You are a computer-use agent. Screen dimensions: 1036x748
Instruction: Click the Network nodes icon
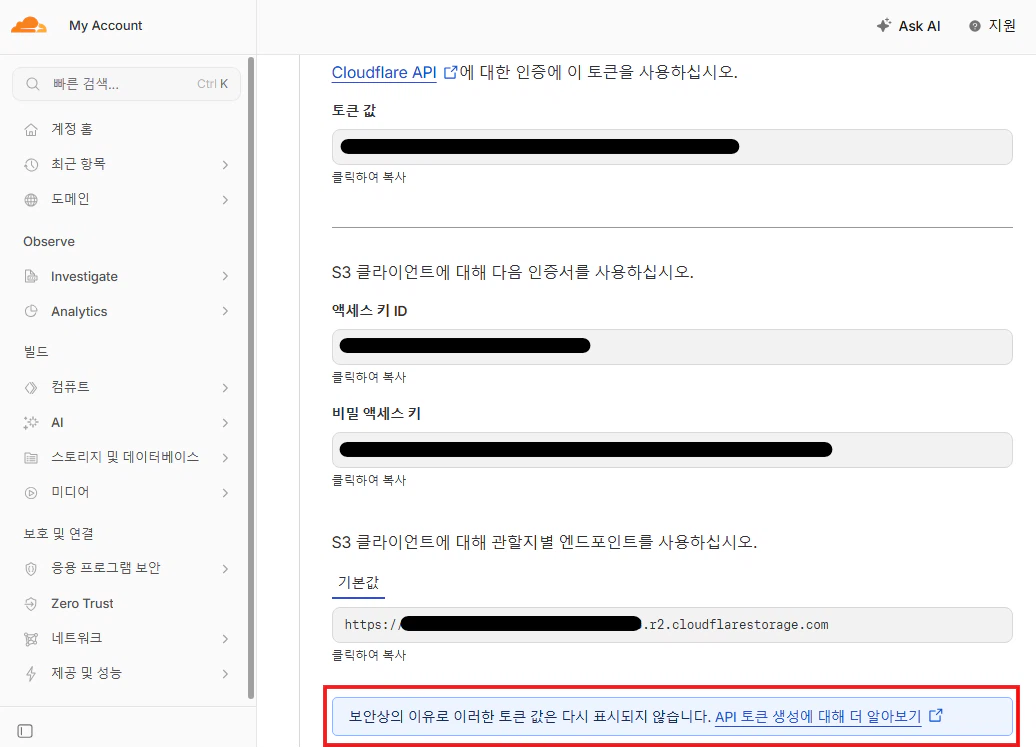31,638
